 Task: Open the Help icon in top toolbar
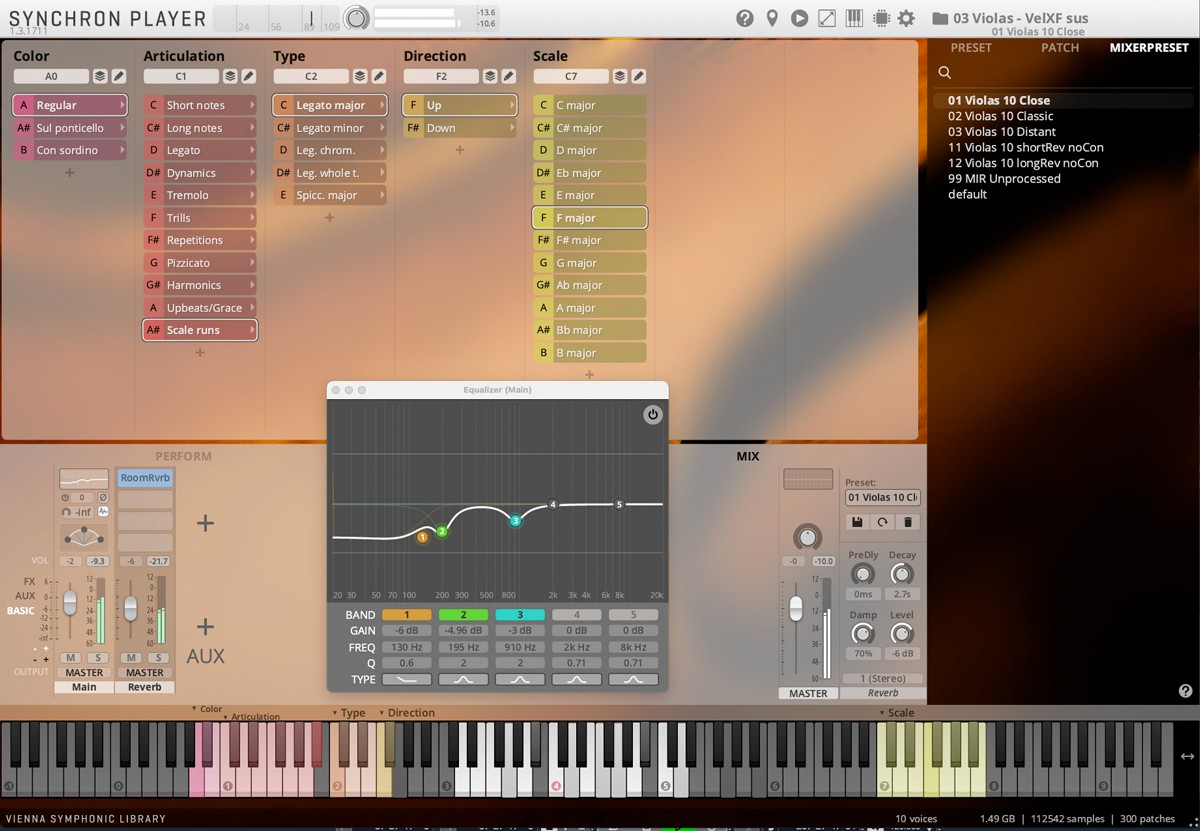(x=745, y=17)
